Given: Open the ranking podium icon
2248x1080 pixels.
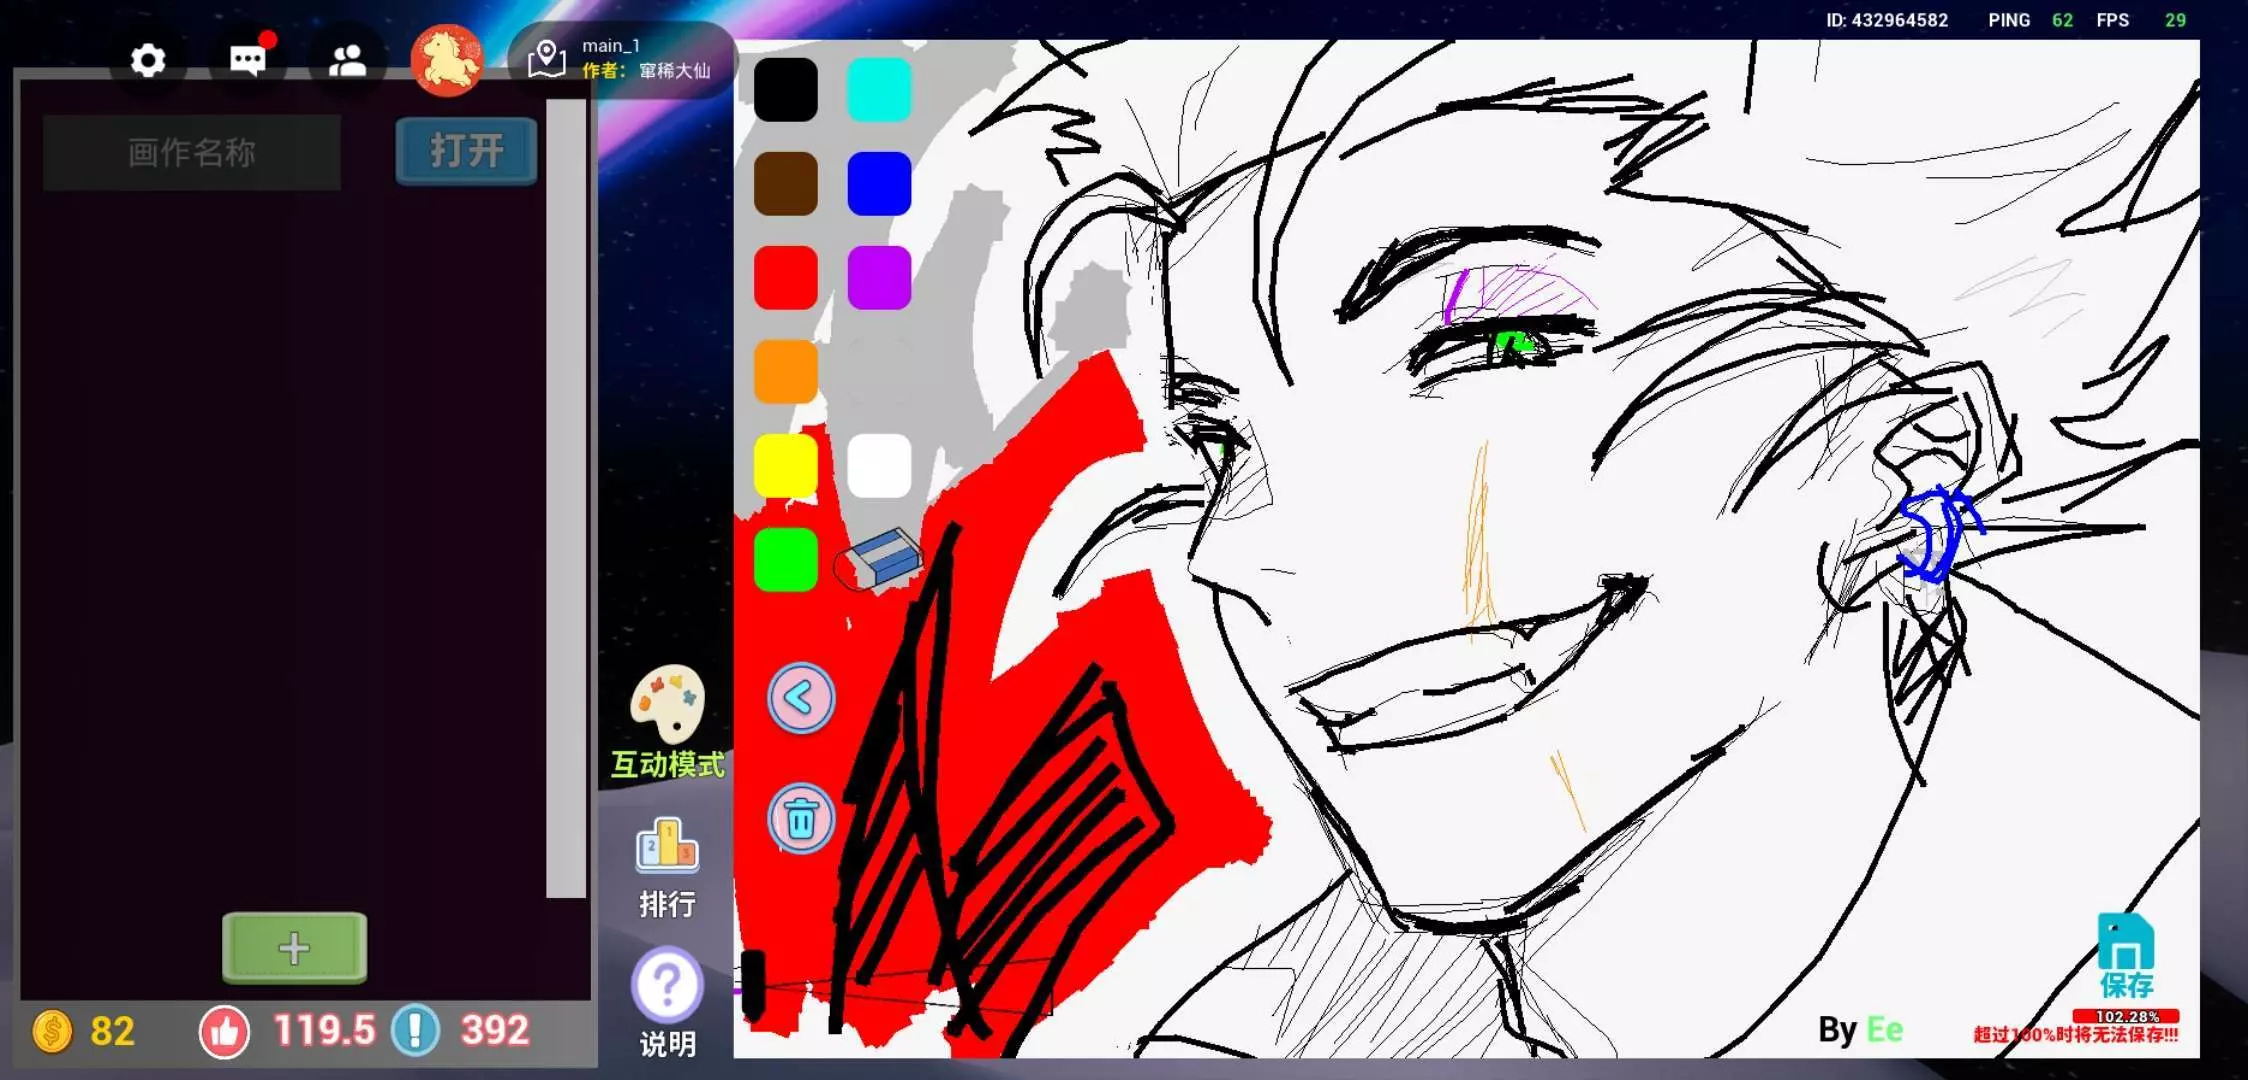Looking at the screenshot, I should [667, 846].
